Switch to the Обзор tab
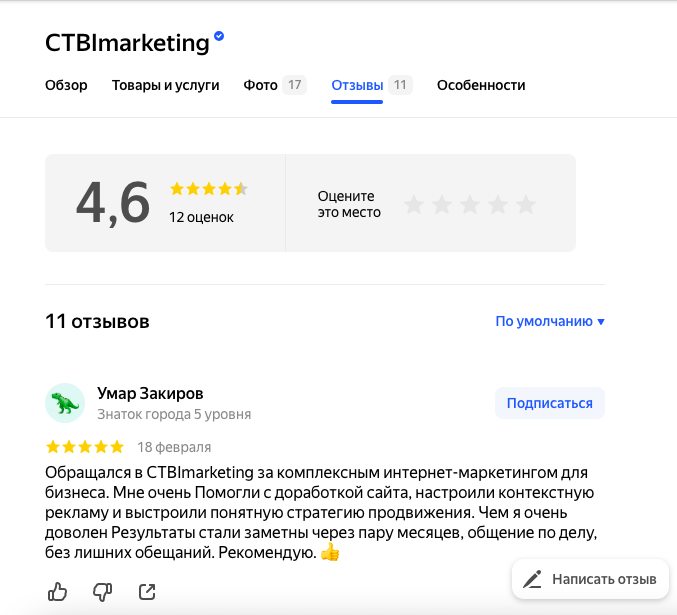677x615 pixels. 66,85
